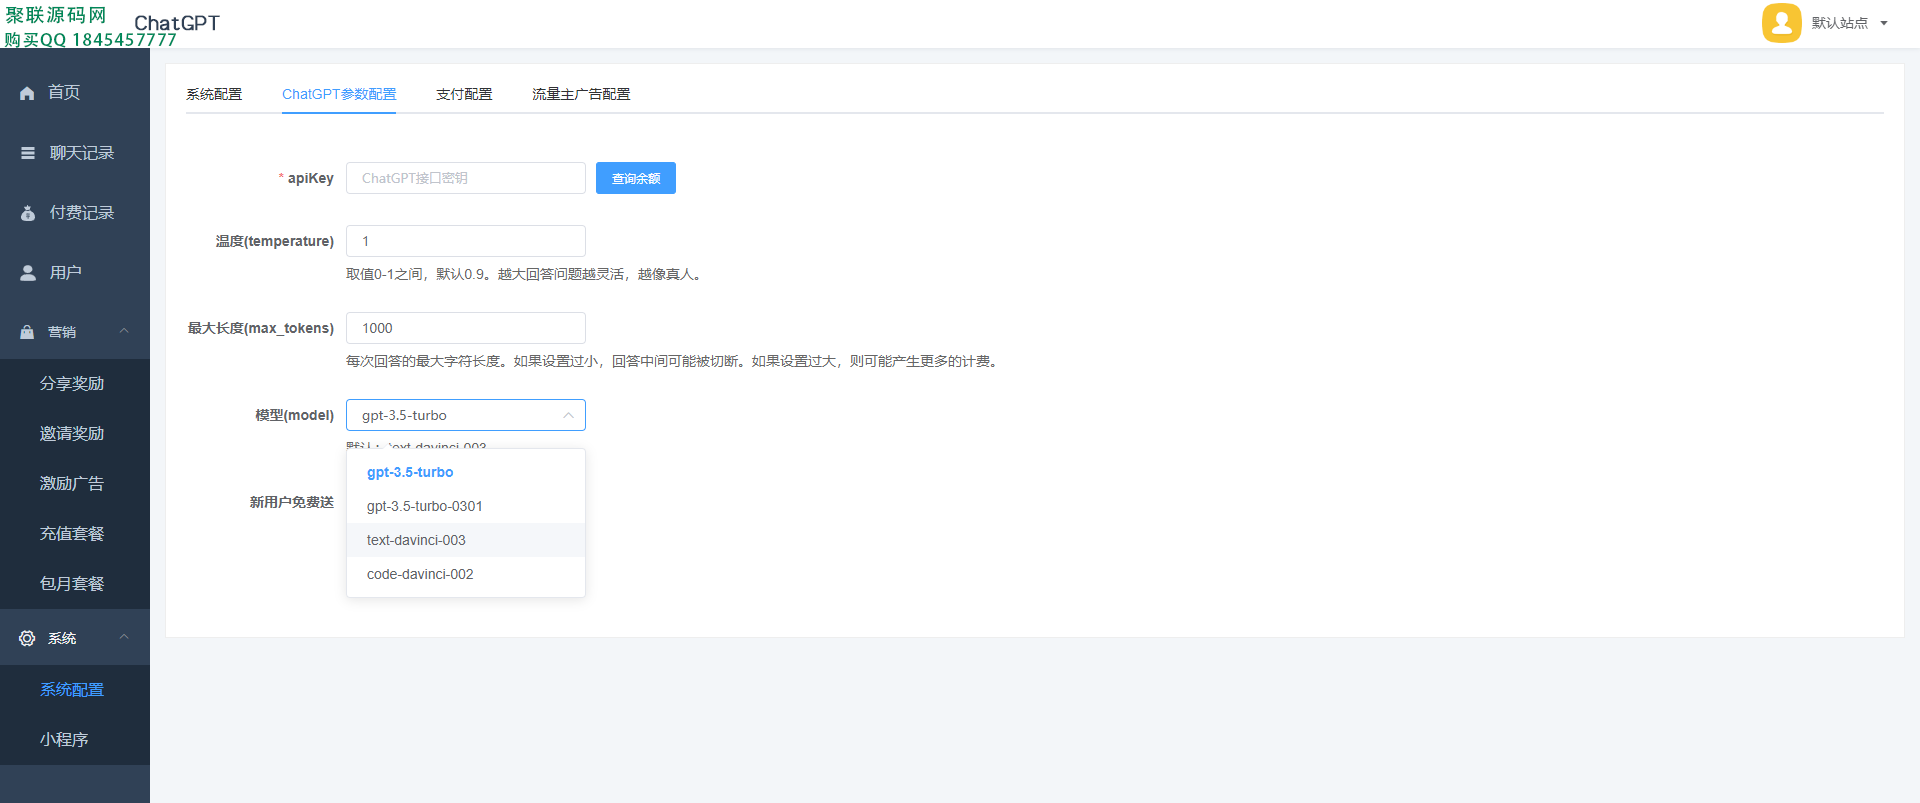
Task: Switch to the 流量主广告配置 tab
Action: coord(581,94)
